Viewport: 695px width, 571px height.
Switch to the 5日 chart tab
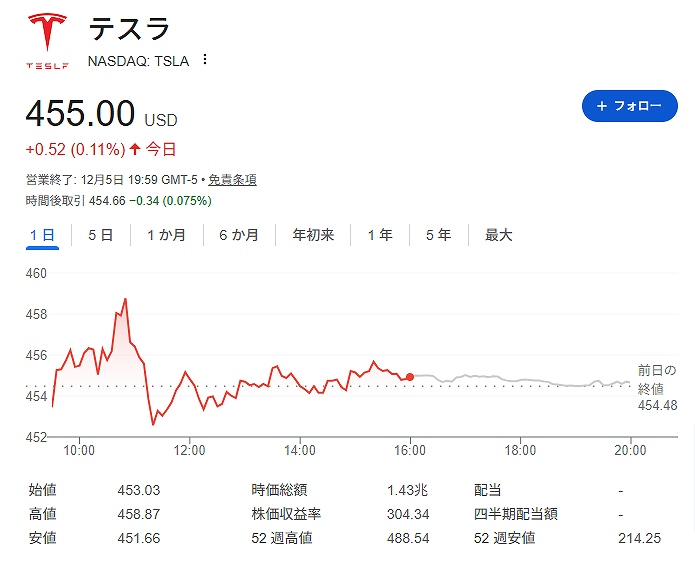coord(100,236)
